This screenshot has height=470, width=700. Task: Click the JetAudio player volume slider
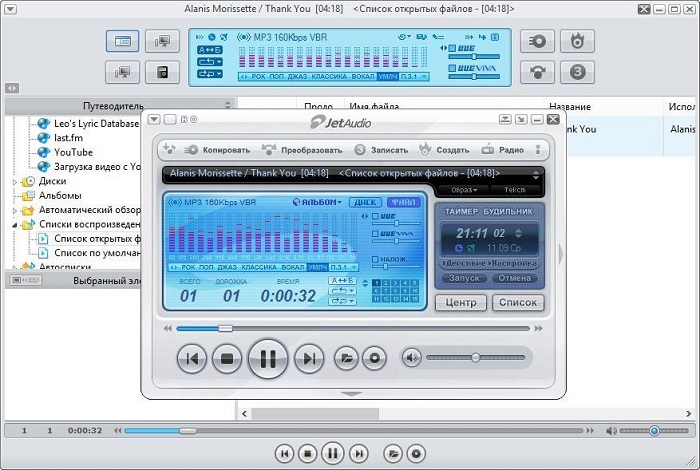tap(475, 358)
